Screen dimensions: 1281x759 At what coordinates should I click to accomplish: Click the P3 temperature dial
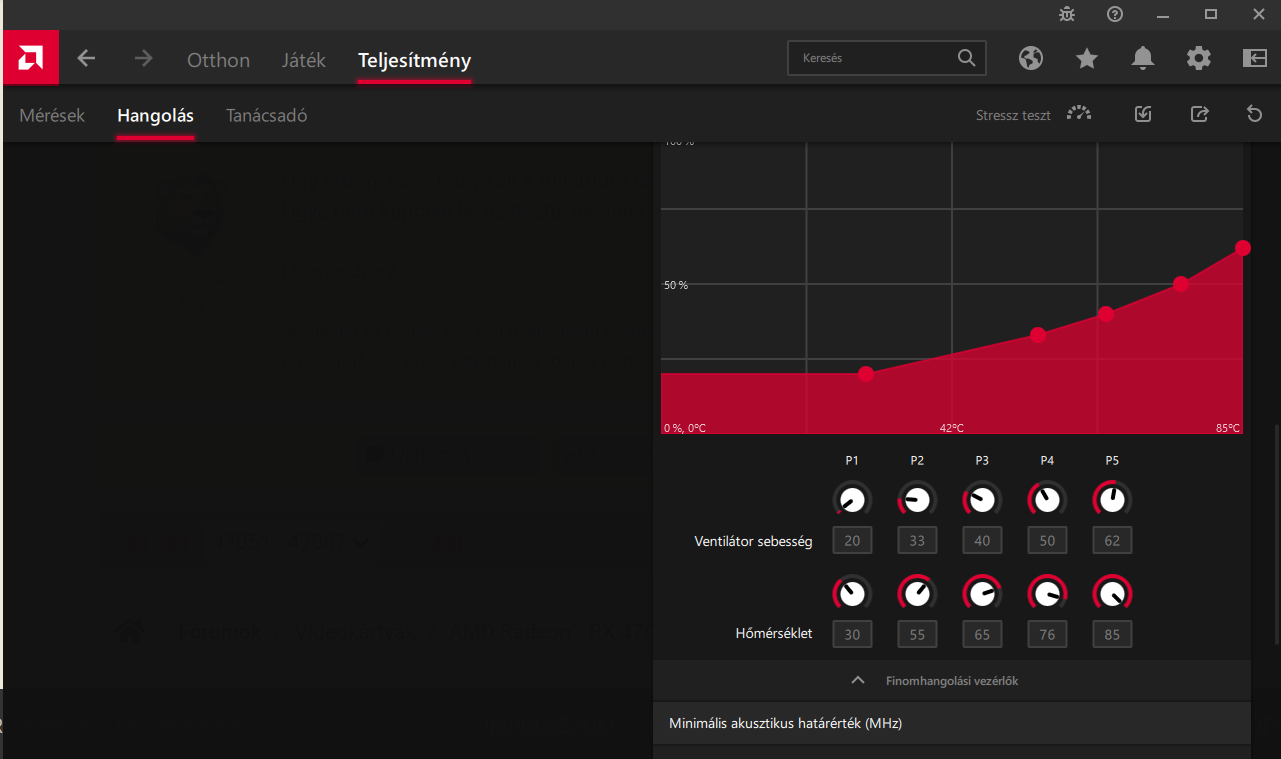tap(982, 593)
